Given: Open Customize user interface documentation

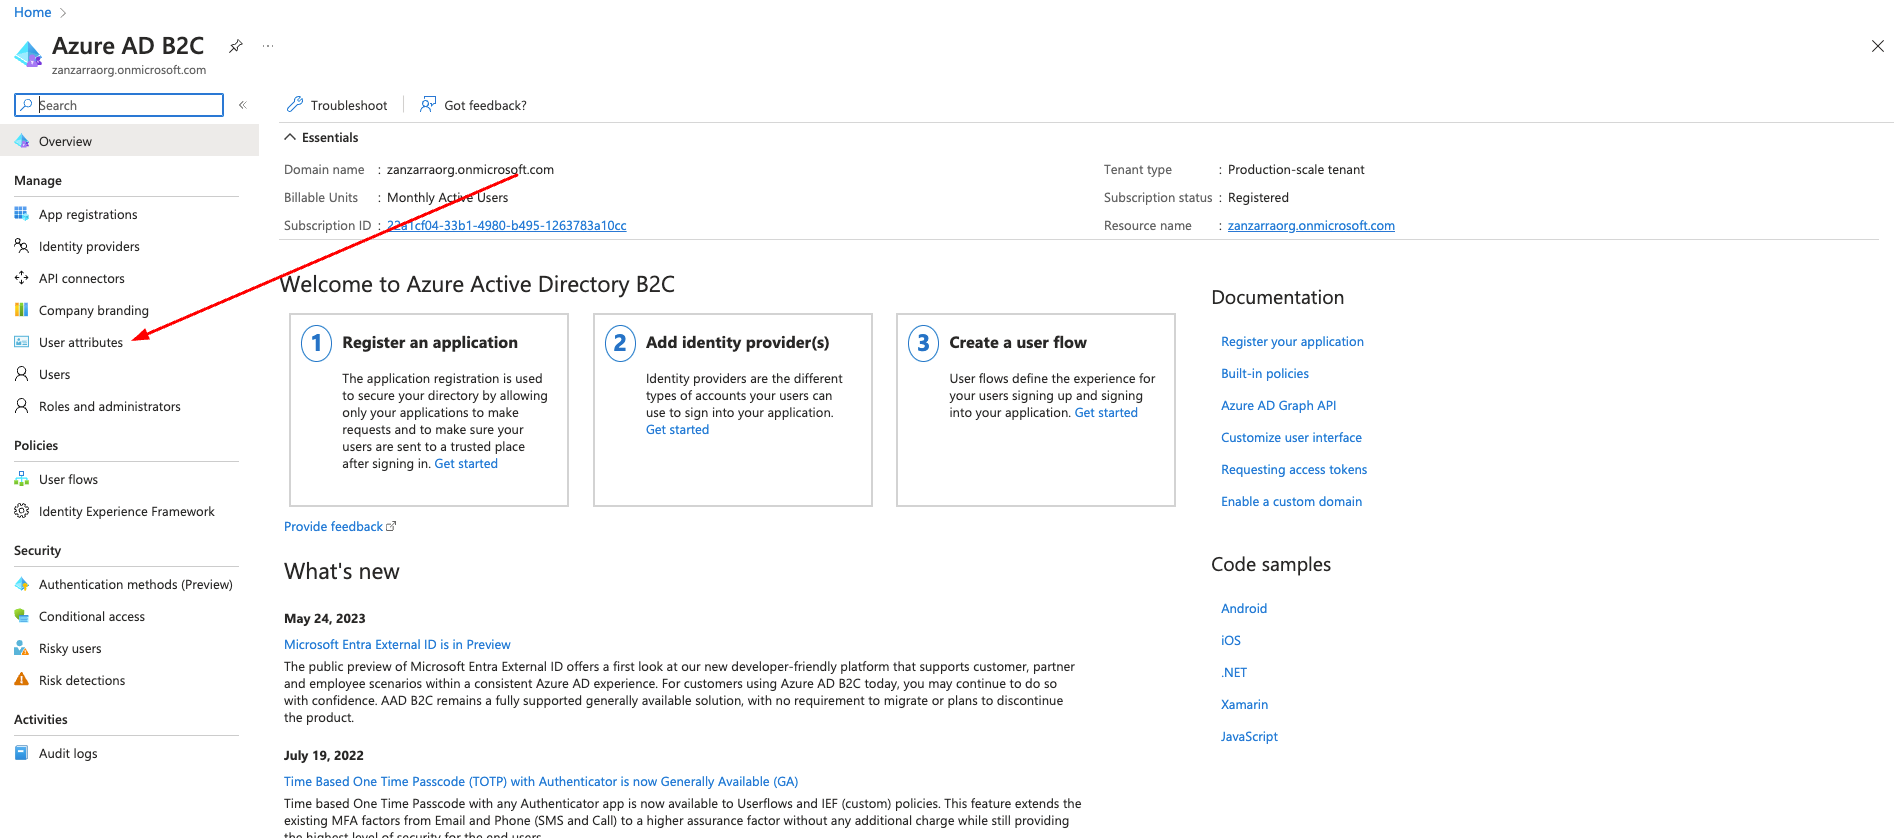Looking at the screenshot, I should (x=1291, y=438).
